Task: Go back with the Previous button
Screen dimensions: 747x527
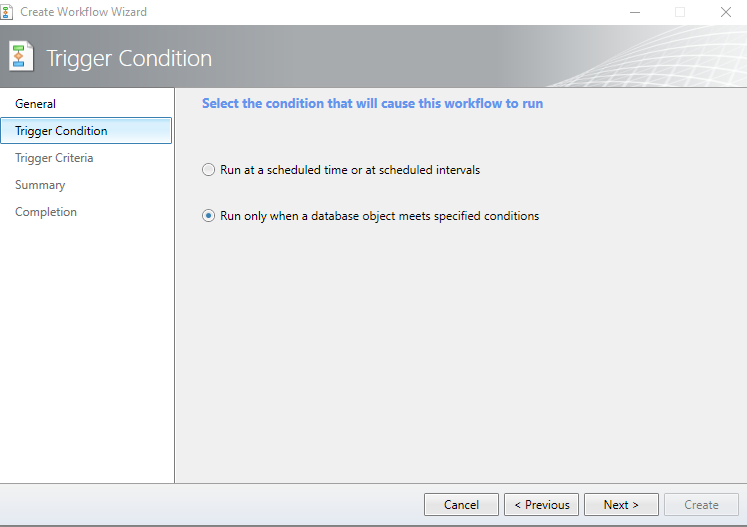Action: tap(541, 505)
